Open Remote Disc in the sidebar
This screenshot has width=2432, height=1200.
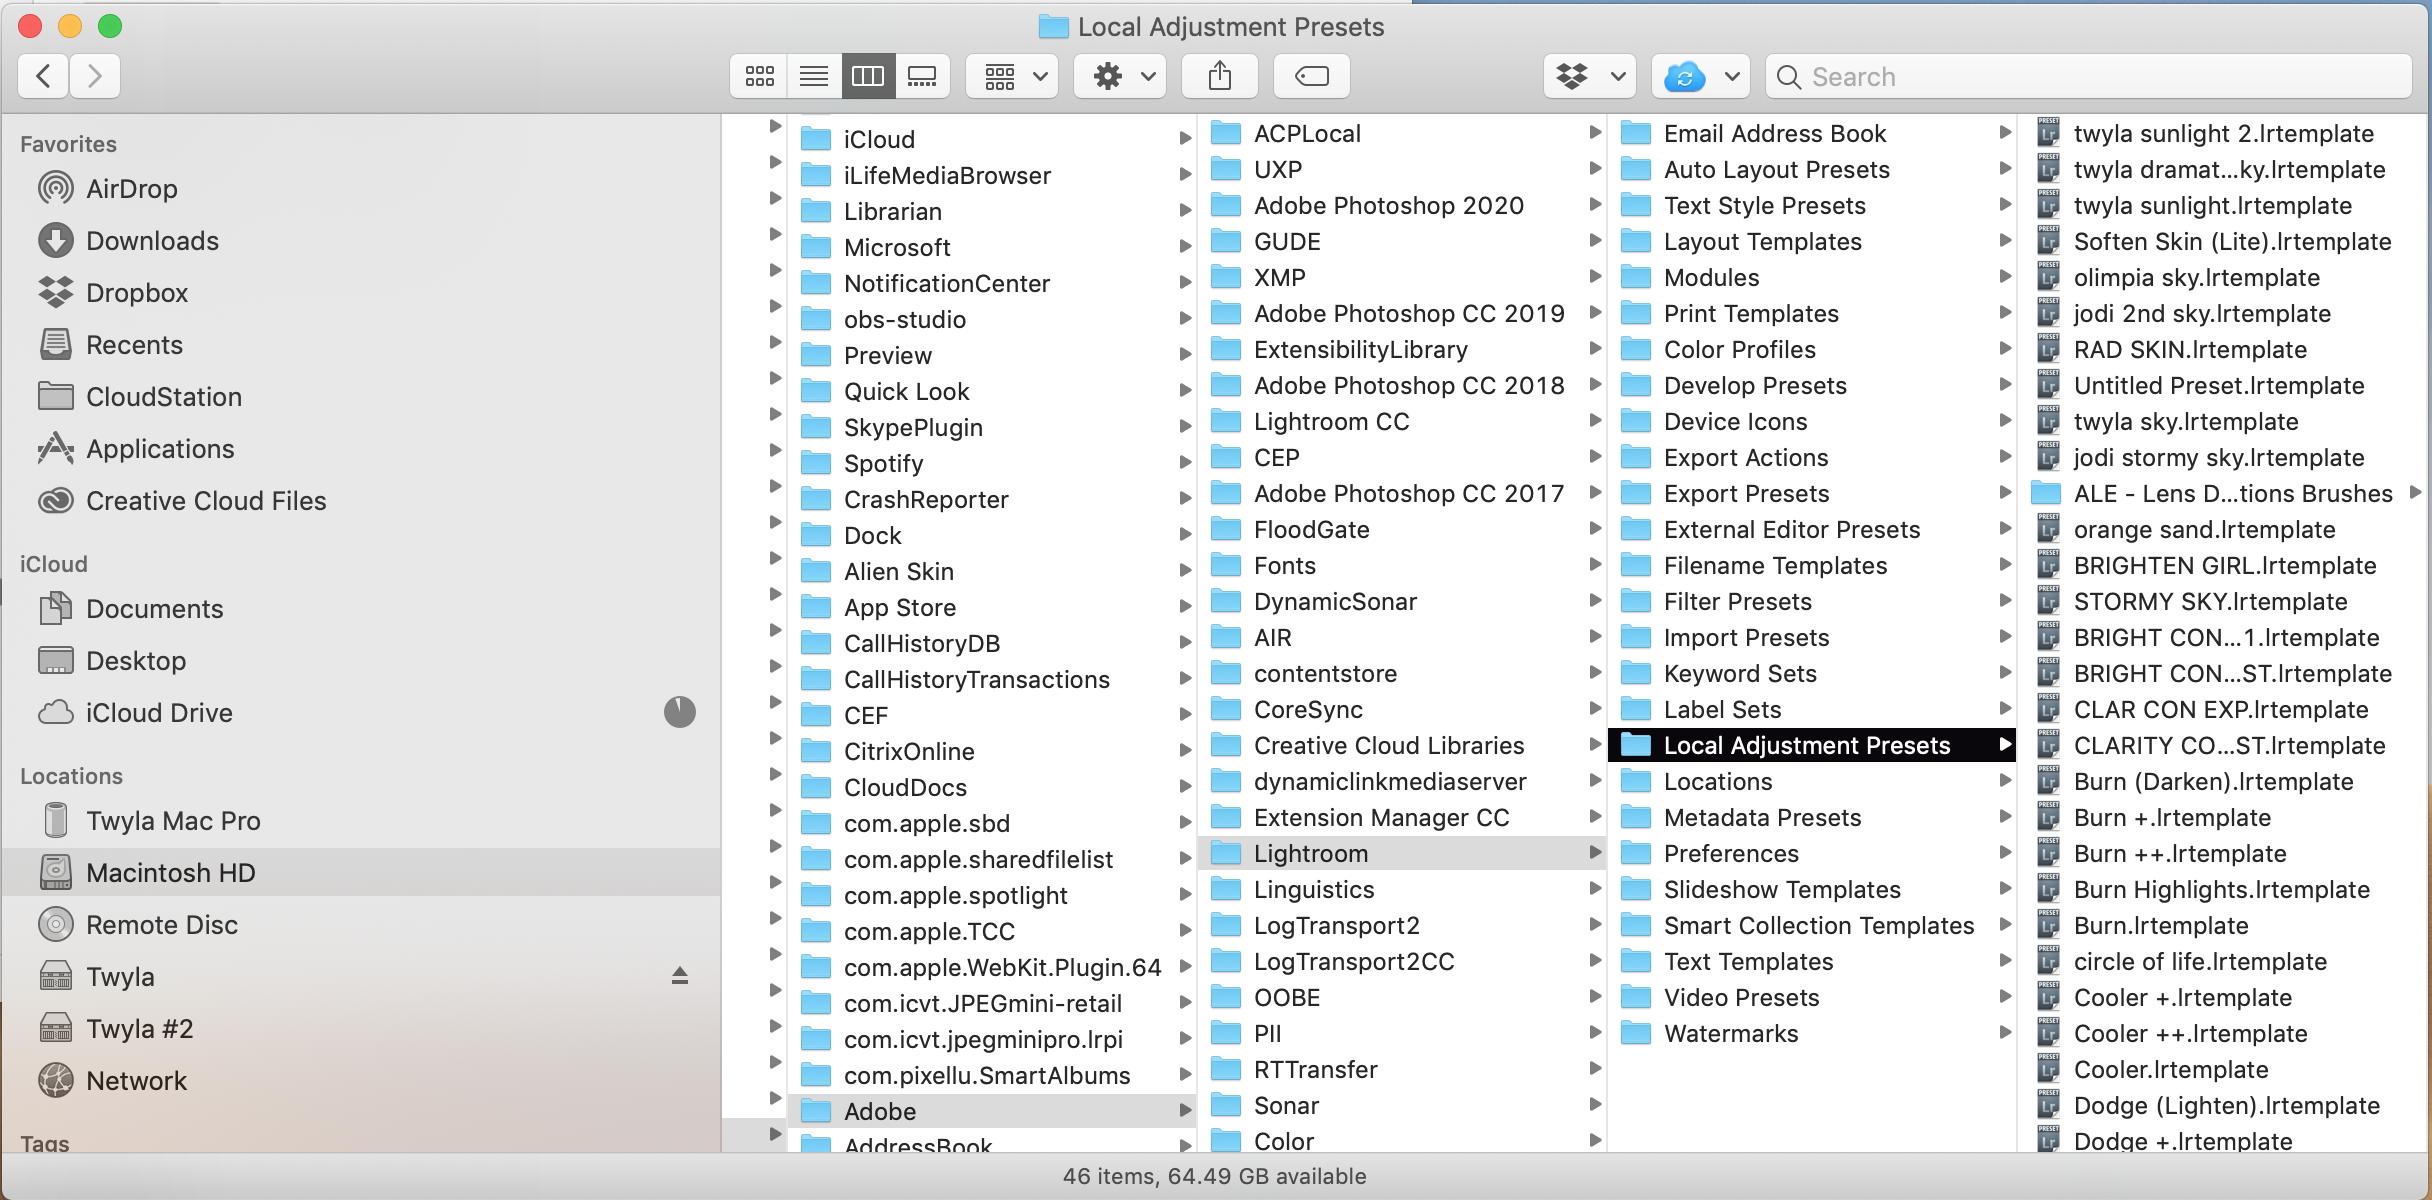point(162,925)
